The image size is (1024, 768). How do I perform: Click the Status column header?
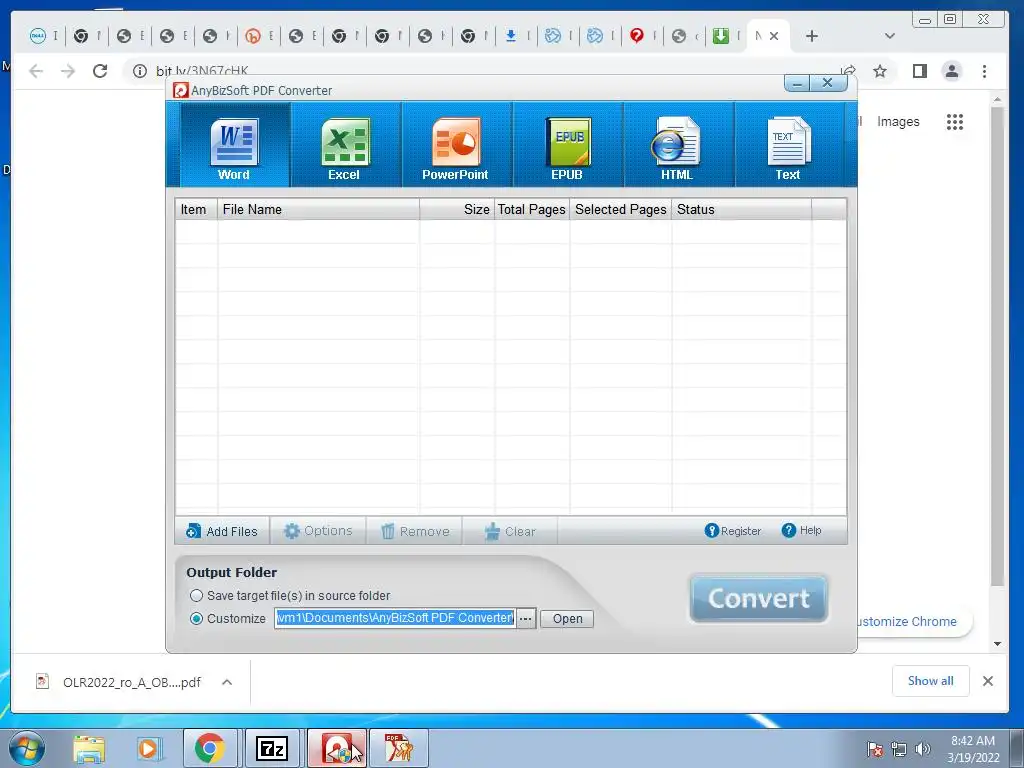(741, 210)
